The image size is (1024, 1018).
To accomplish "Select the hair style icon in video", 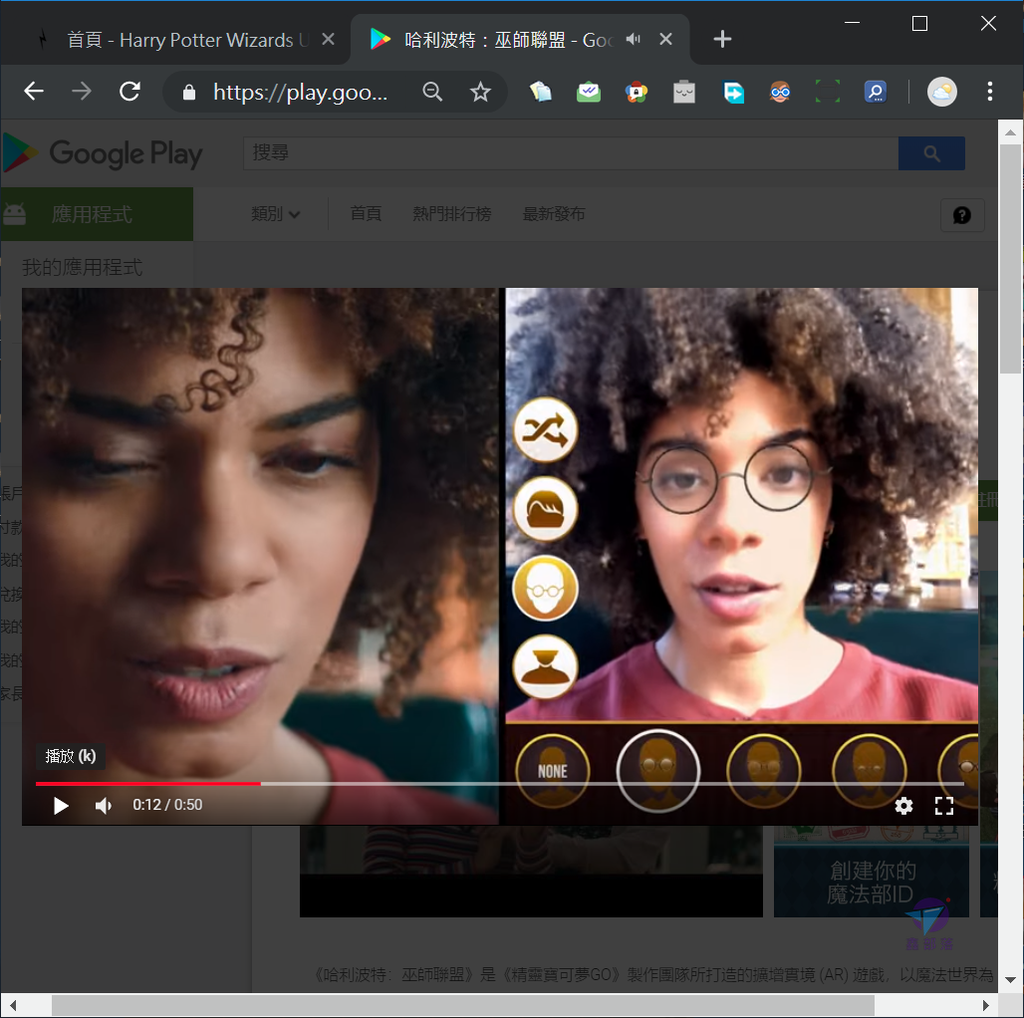I will point(545,509).
